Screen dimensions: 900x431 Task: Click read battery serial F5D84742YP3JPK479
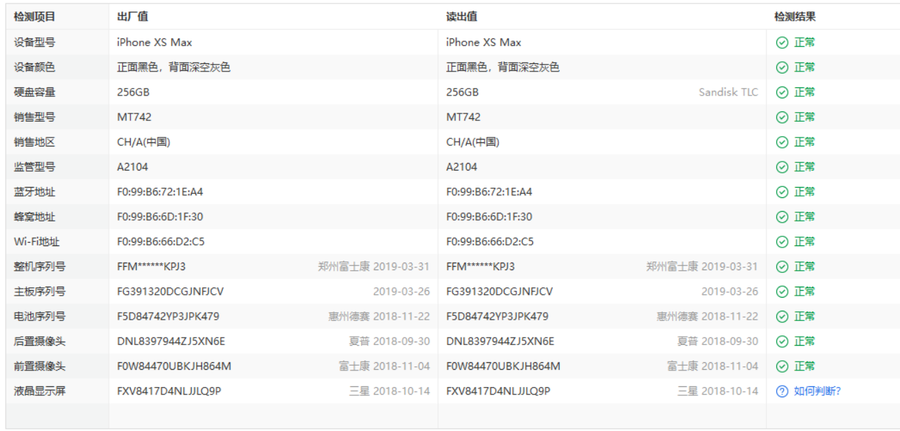tap(497, 316)
